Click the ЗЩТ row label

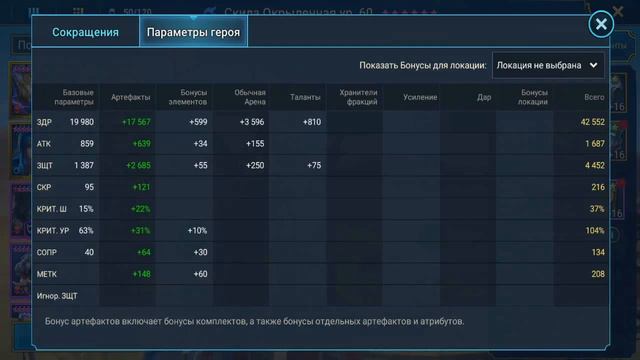[44, 165]
